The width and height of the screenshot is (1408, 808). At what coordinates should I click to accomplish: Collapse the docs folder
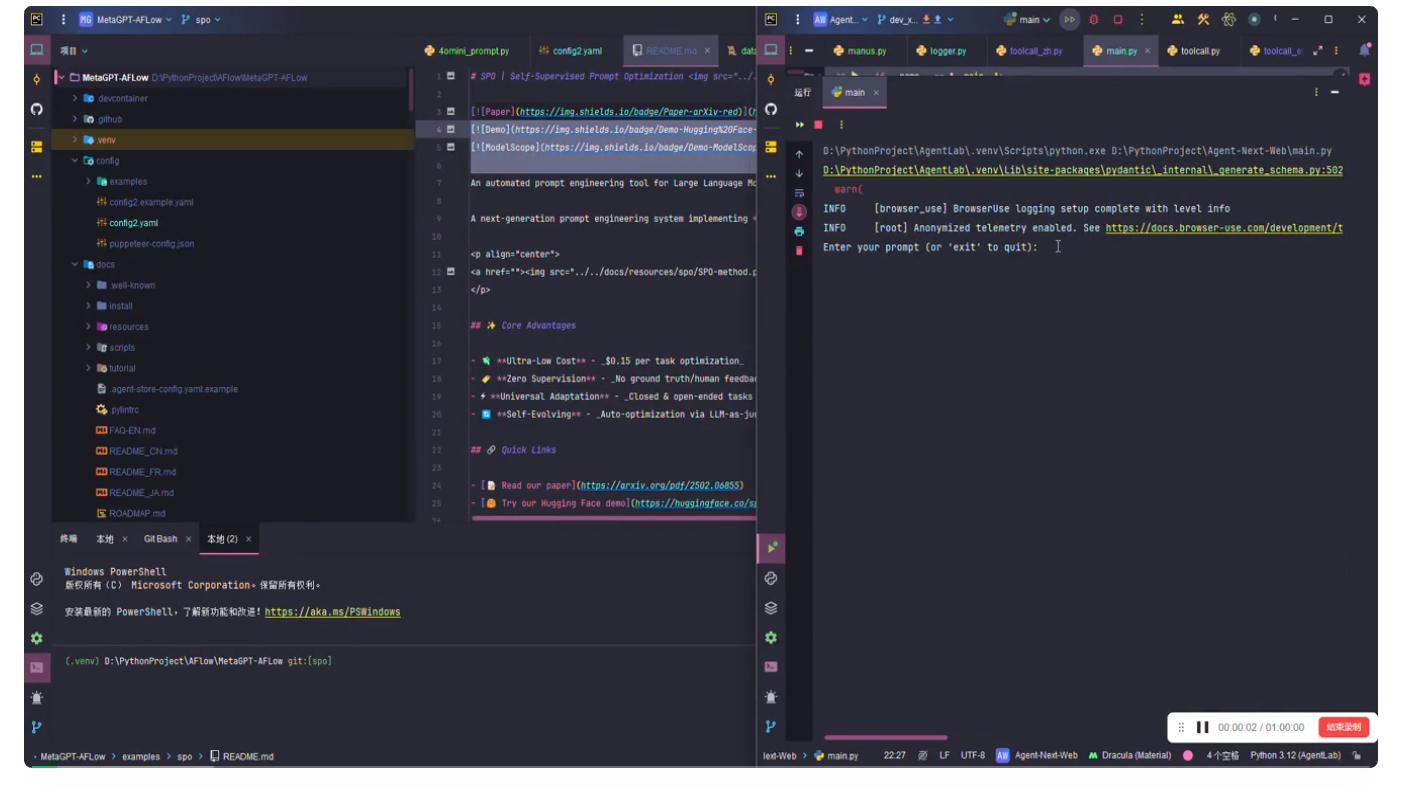(75, 264)
